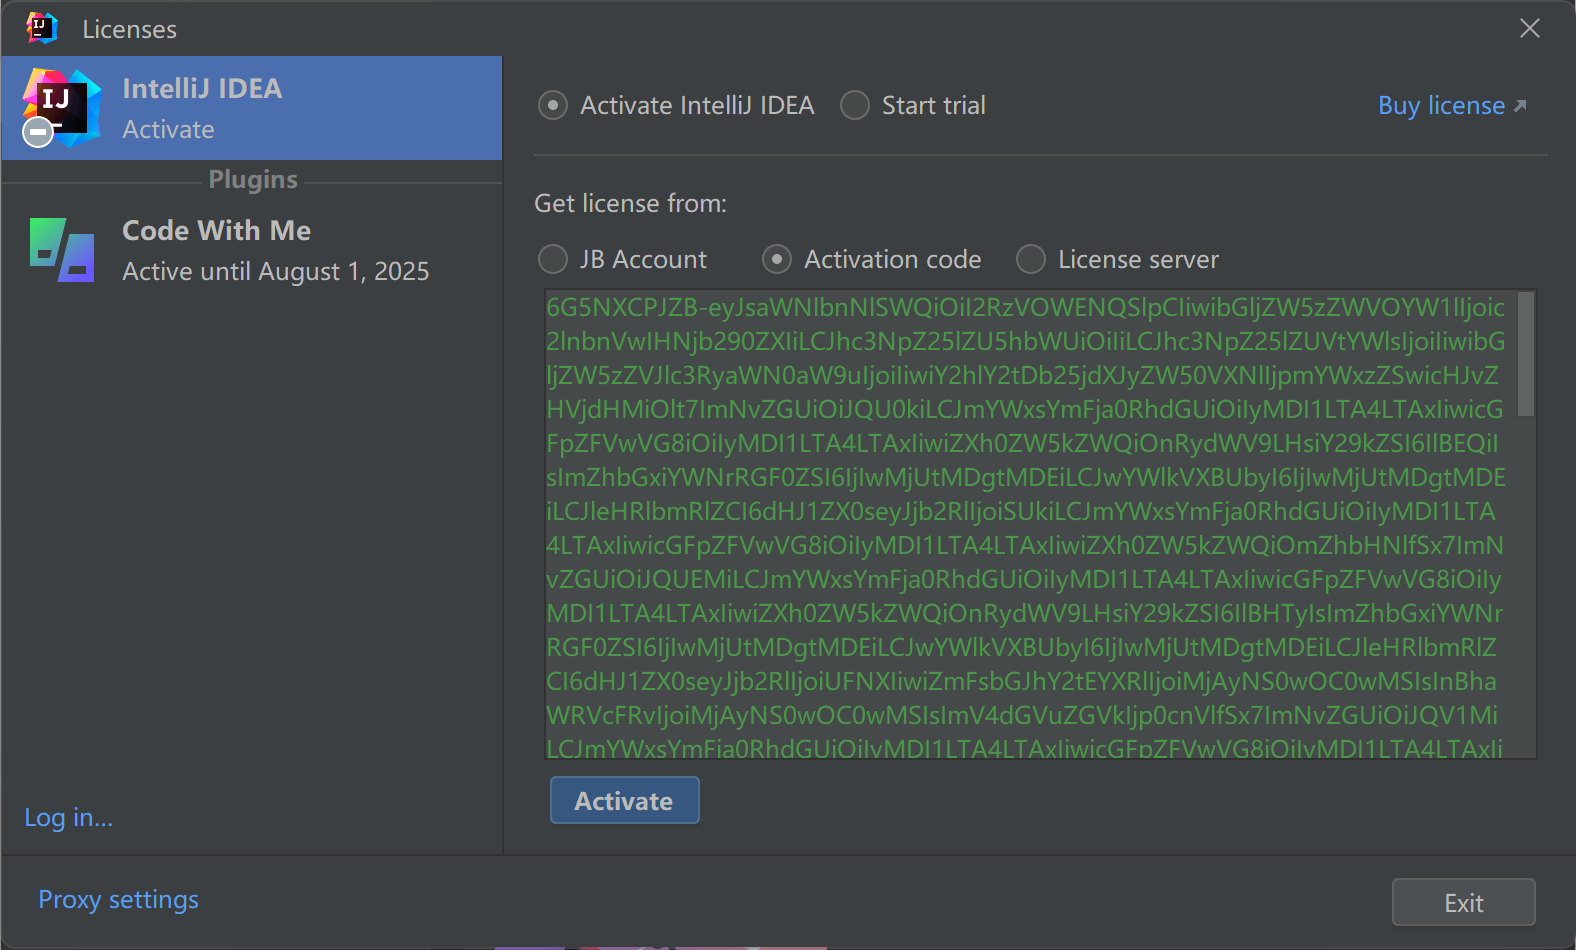
Task: Click the Licenses window title text
Action: pyautogui.click(x=129, y=29)
